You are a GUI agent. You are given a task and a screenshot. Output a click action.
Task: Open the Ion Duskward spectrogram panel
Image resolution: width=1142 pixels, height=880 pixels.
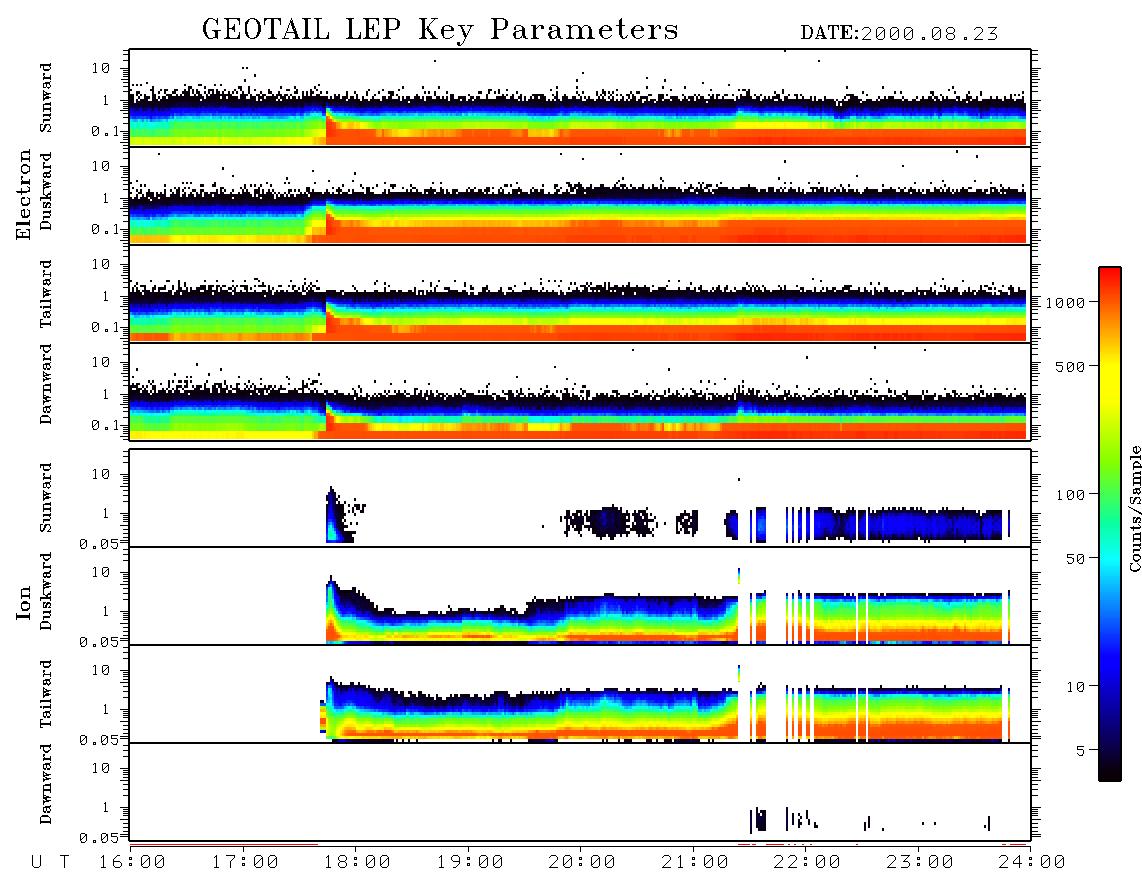tap(580, 595)
